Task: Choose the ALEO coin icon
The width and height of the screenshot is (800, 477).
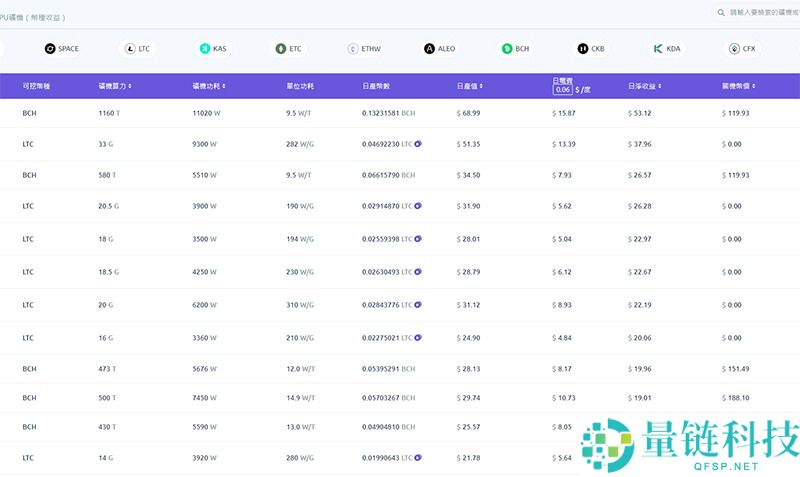Action: coord(430,48)
